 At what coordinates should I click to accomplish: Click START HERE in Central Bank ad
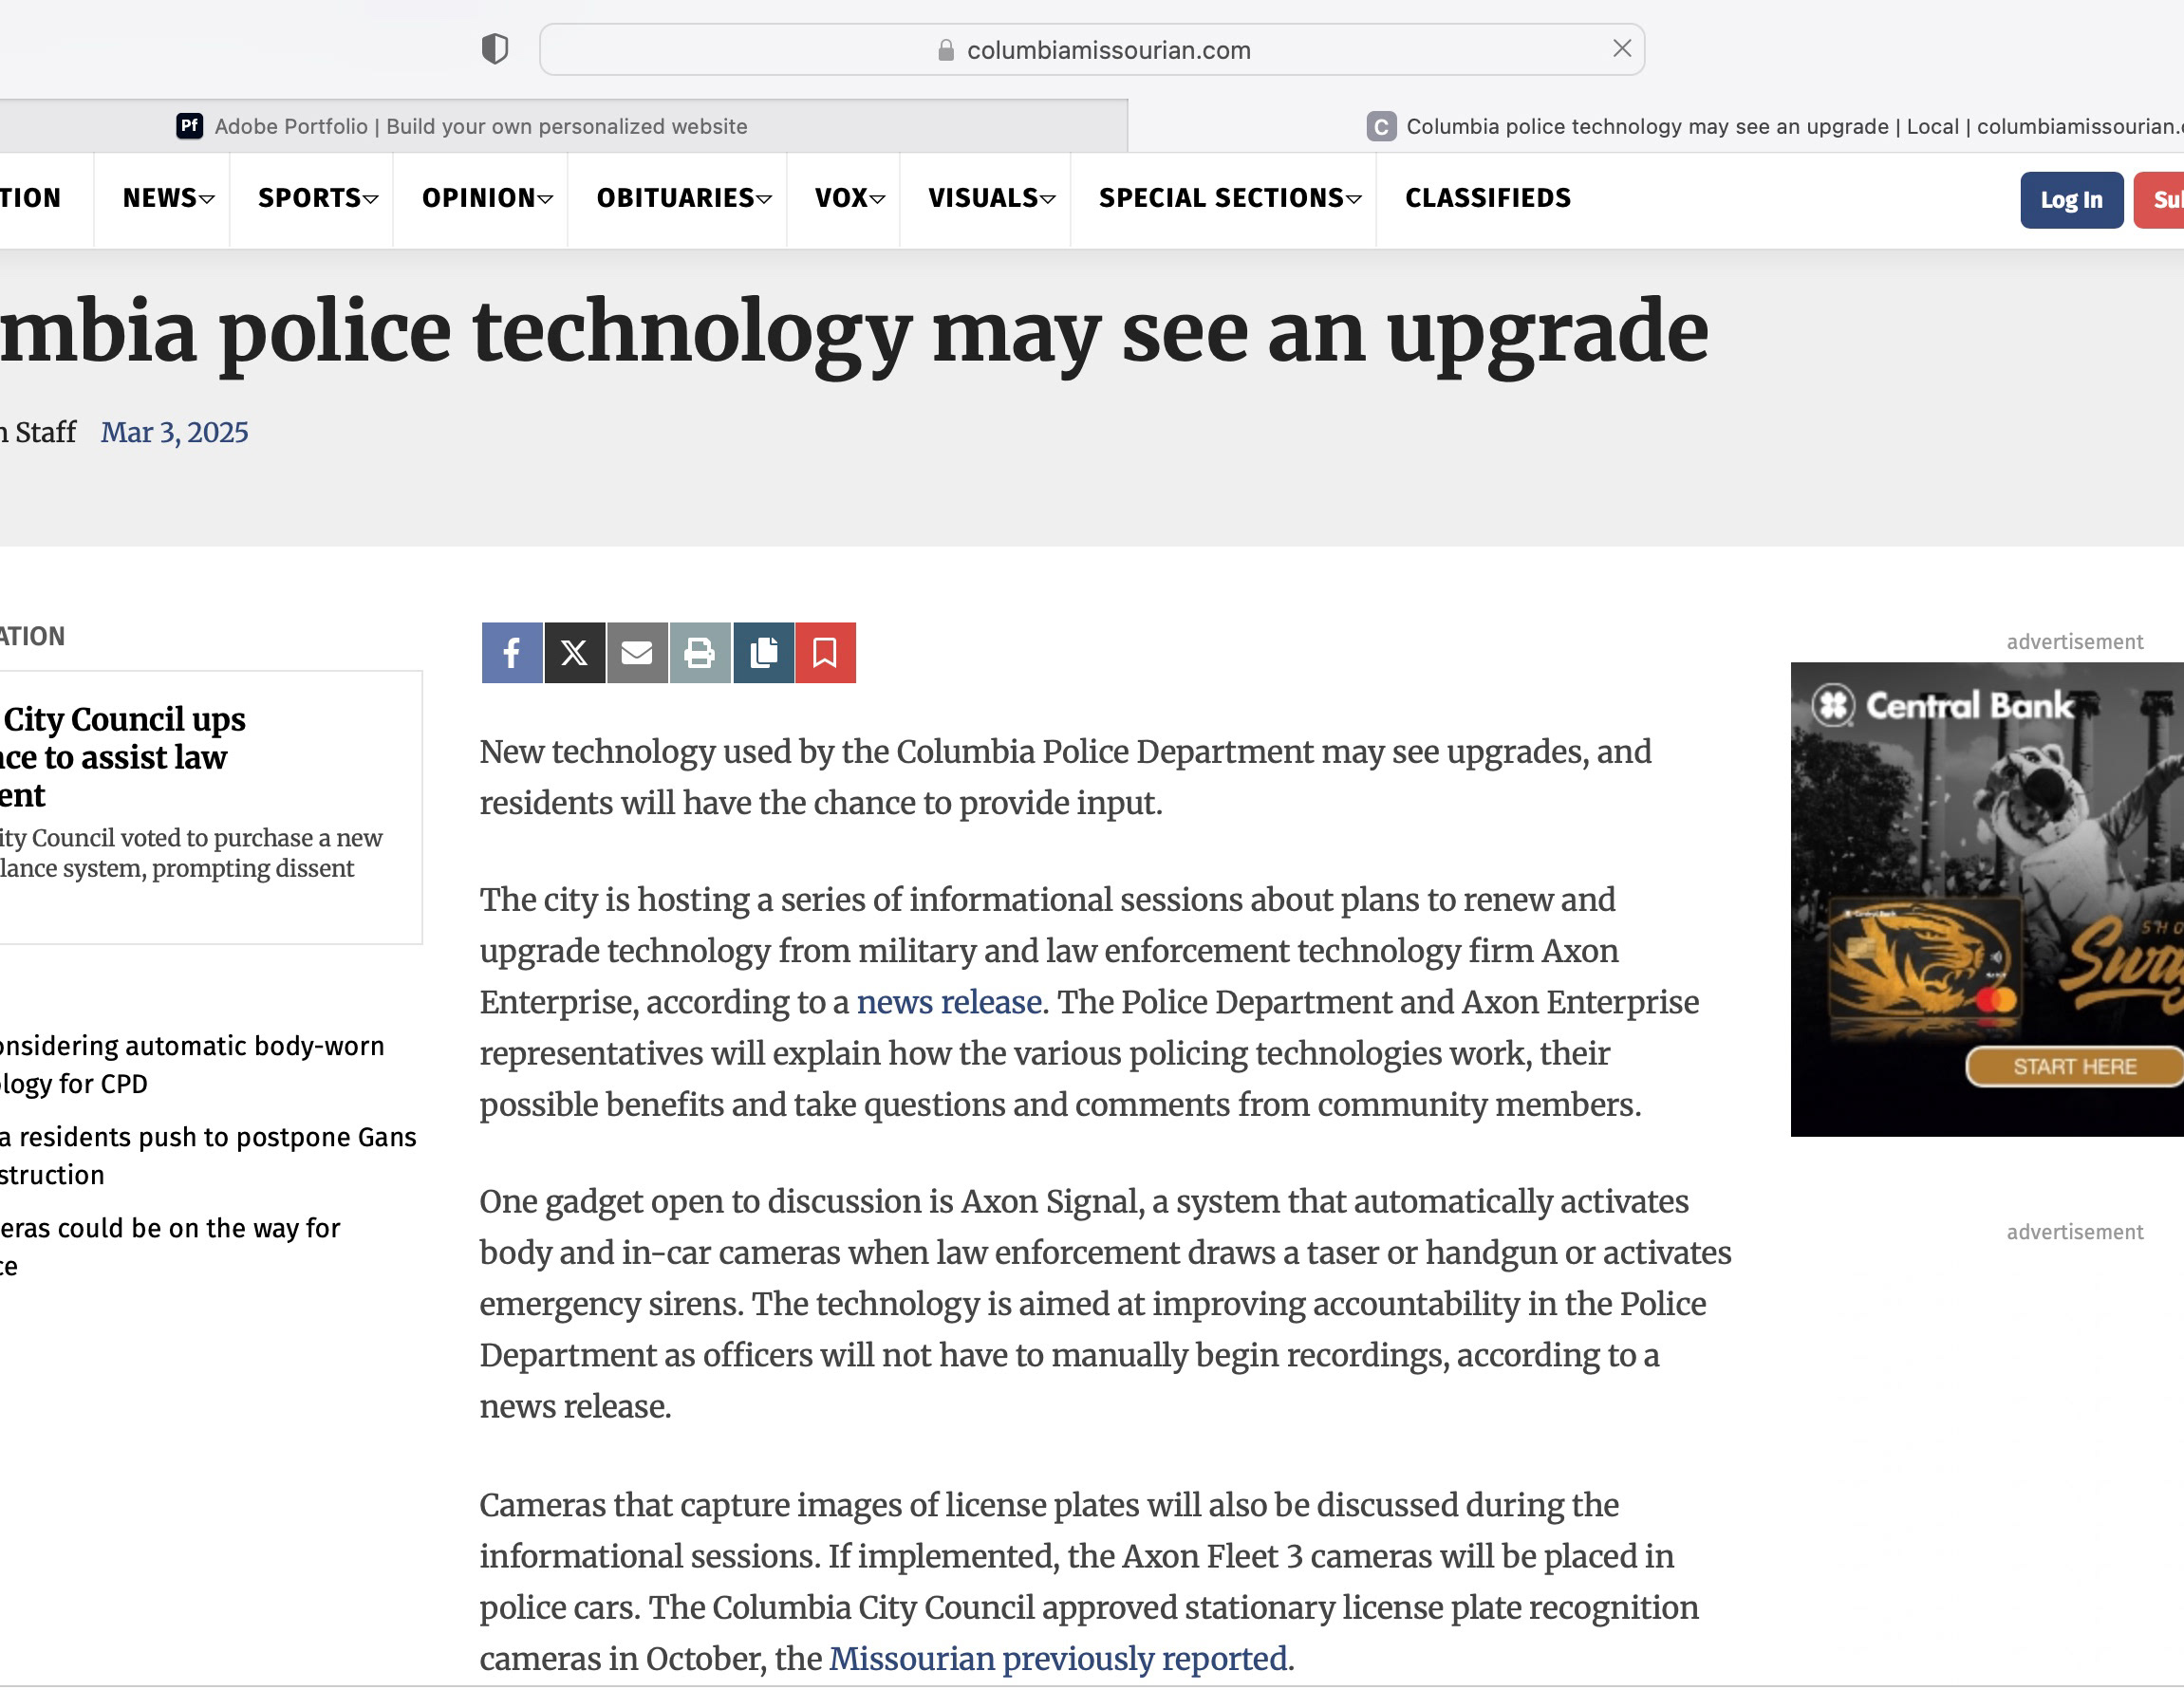click(x=2075, y=1067)
